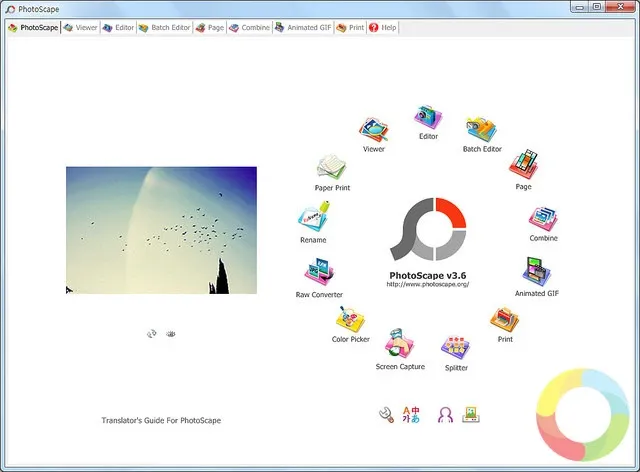Image resolution: width=640 pixels, height=472 pixels.
Task: Open the Help tab
Action: (383, 28)
